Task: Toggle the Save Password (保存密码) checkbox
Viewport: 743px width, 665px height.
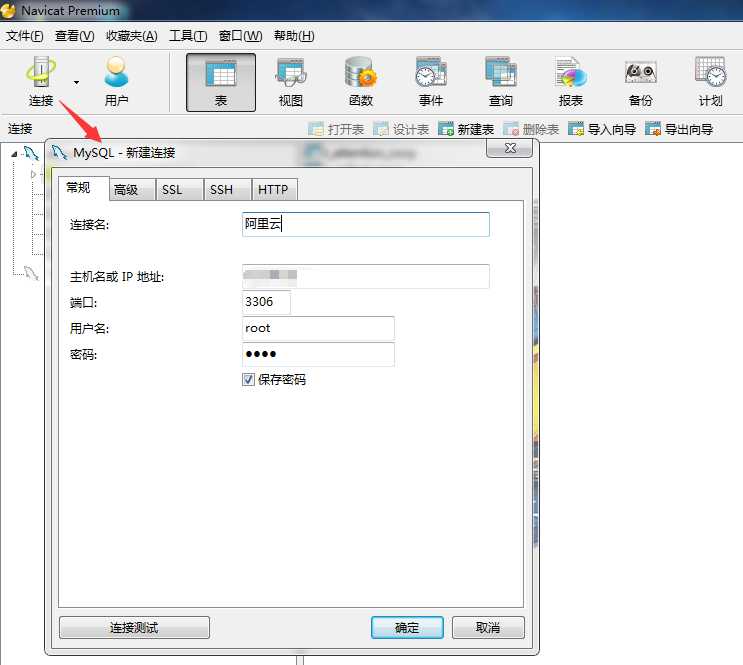Action: (248, 380)
